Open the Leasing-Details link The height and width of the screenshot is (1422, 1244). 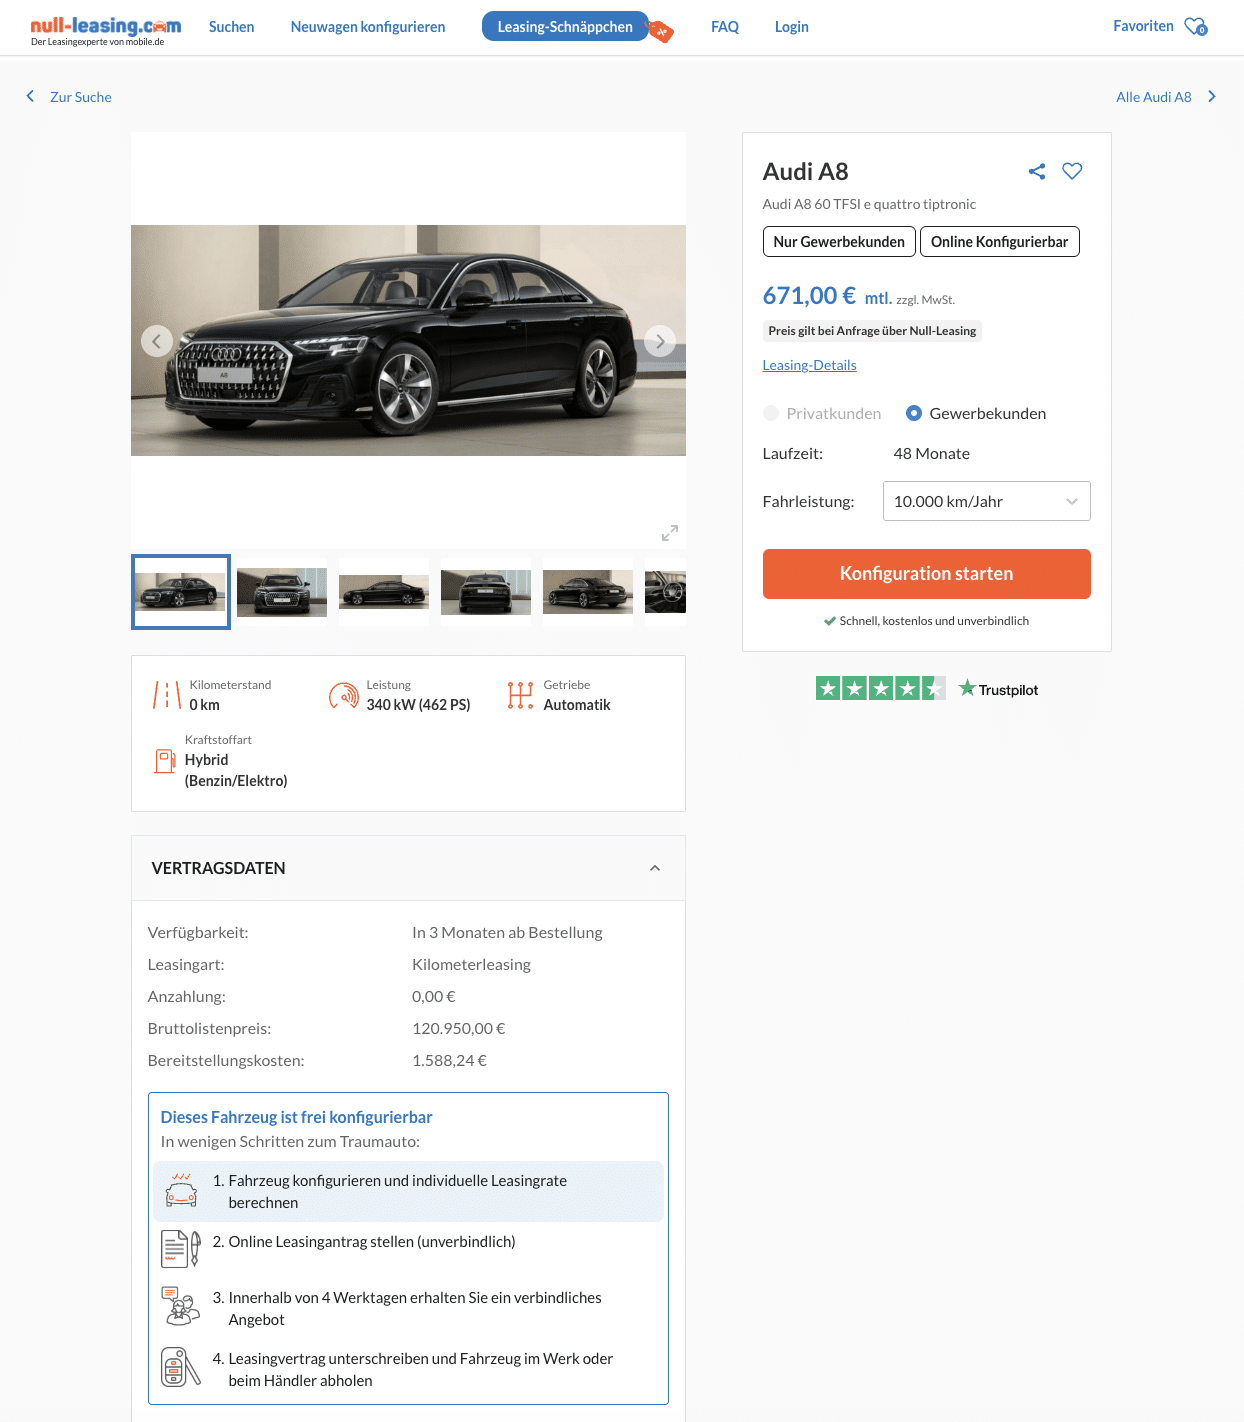coord(809,365)
